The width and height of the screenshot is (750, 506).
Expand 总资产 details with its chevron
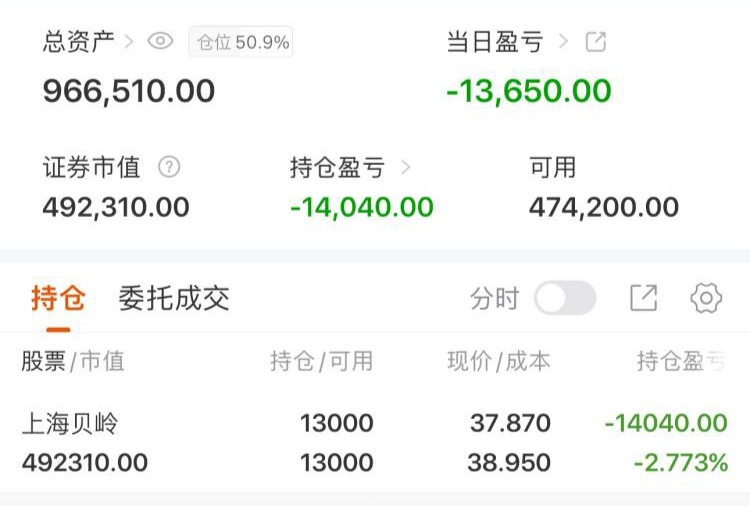point(128,42)
